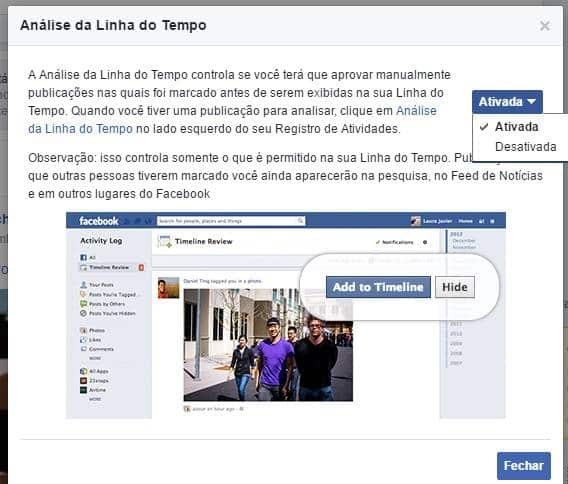Click the dialog title Análise da Linha do Tempo
The height and width of the screenshot is (484, 568).
coord(113,25)
